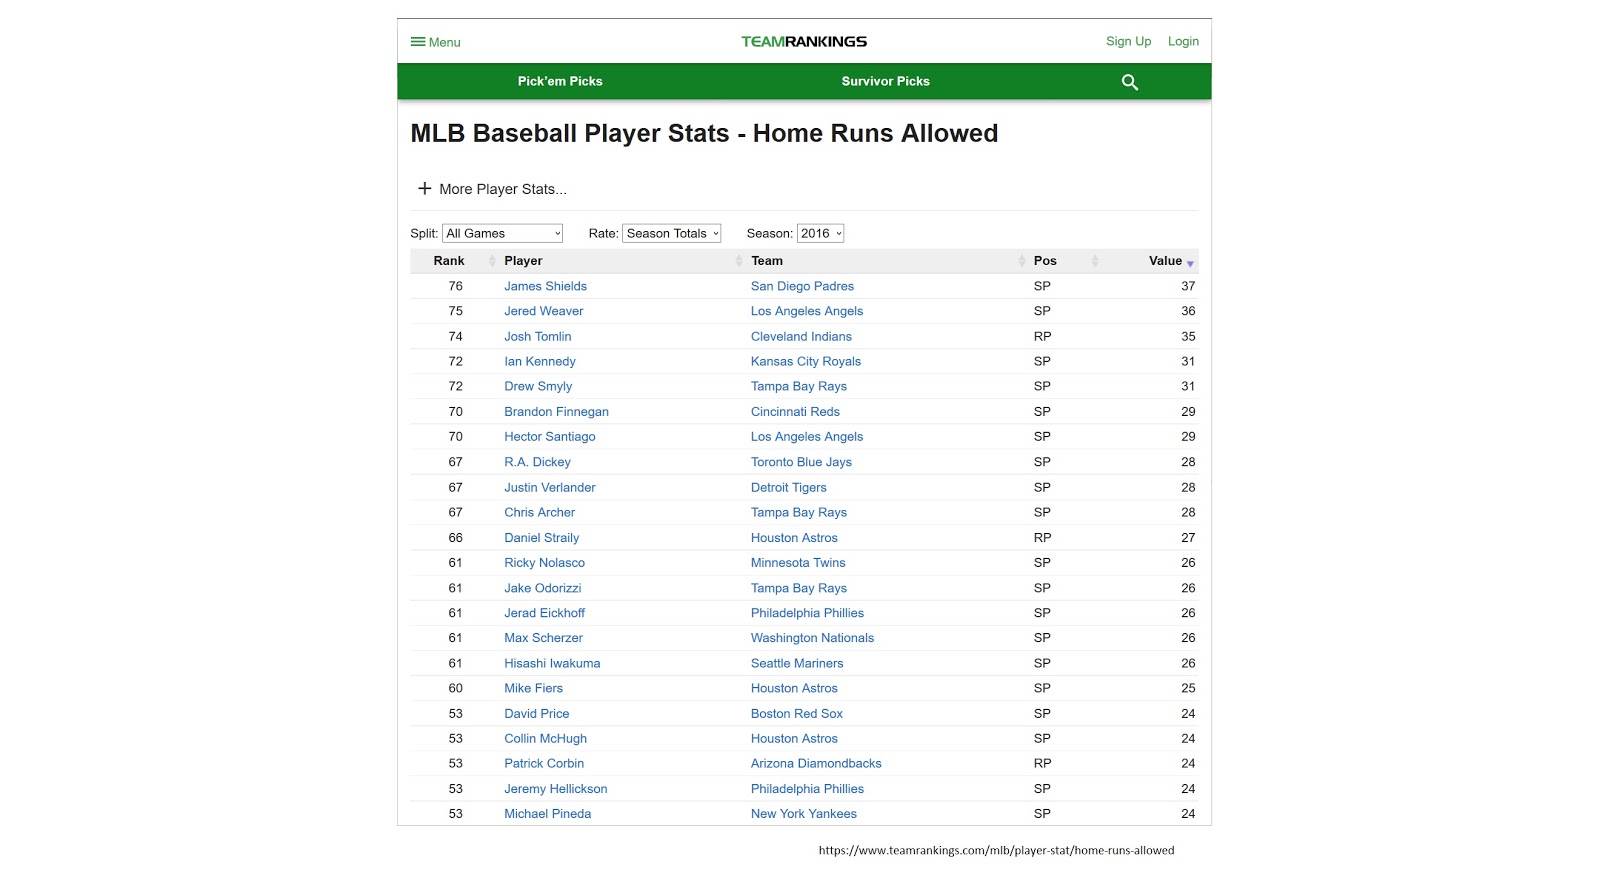
Task: Open the Season year dropdown
Action: coord(820,233)
